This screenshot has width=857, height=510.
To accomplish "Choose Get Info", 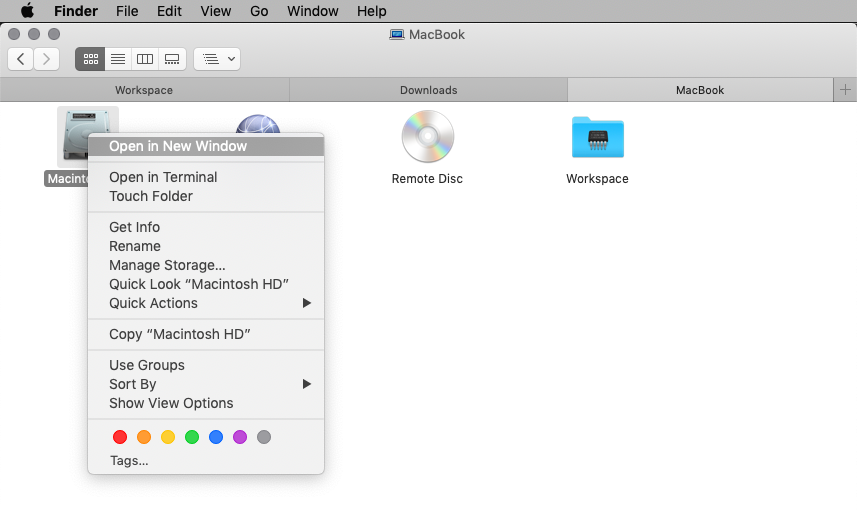I will point(206,227).
